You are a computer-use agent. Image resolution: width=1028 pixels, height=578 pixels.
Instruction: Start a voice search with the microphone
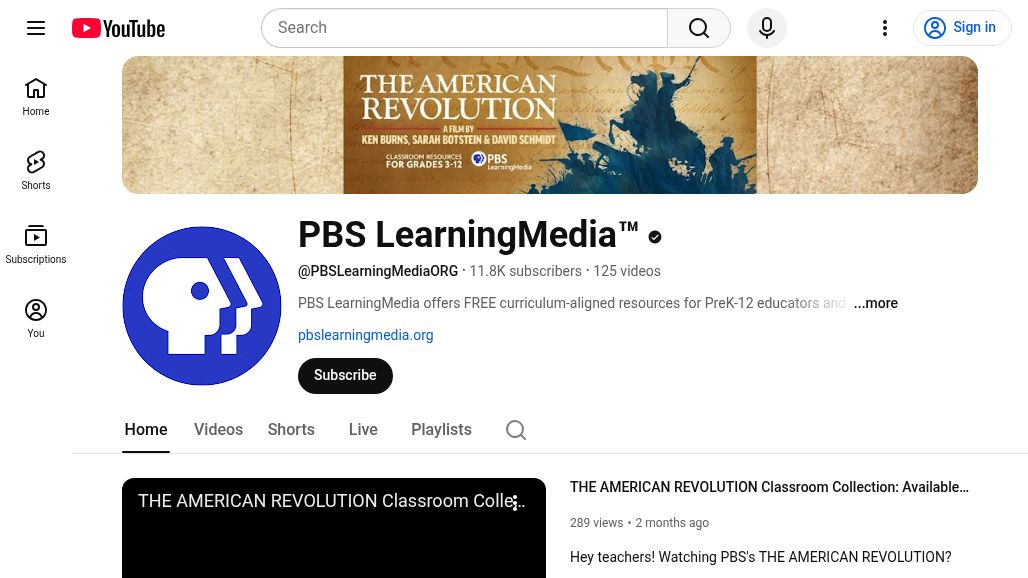point(766,27)
